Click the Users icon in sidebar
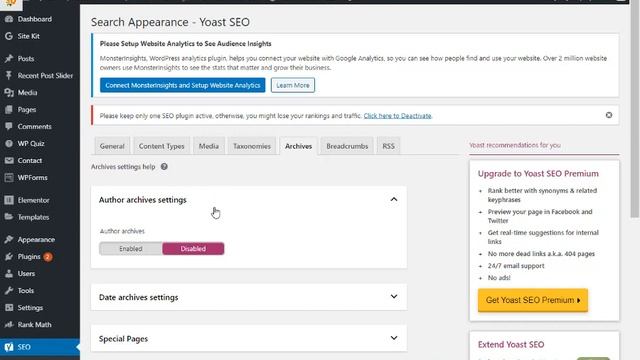The width and height of the screenshot is (640, 360). click(x=9, y=273)
